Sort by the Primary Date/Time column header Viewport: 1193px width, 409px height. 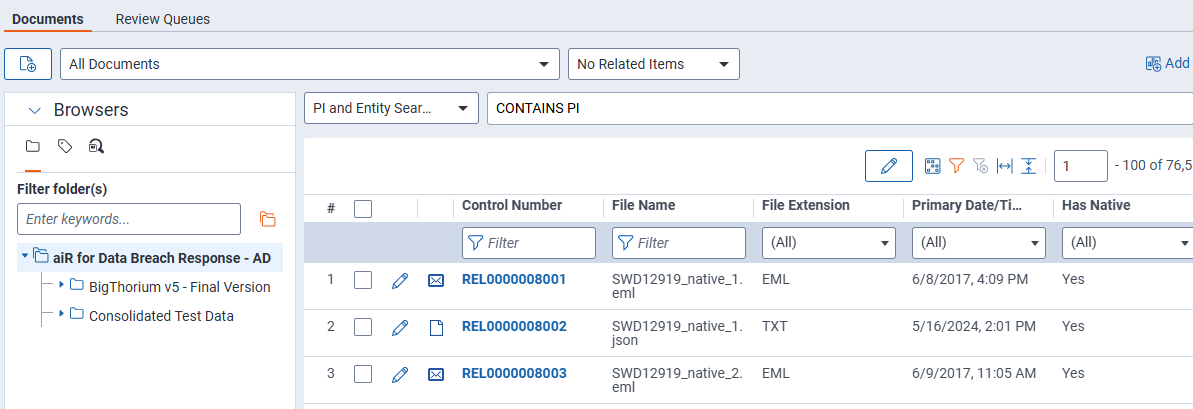pos(966,205)
